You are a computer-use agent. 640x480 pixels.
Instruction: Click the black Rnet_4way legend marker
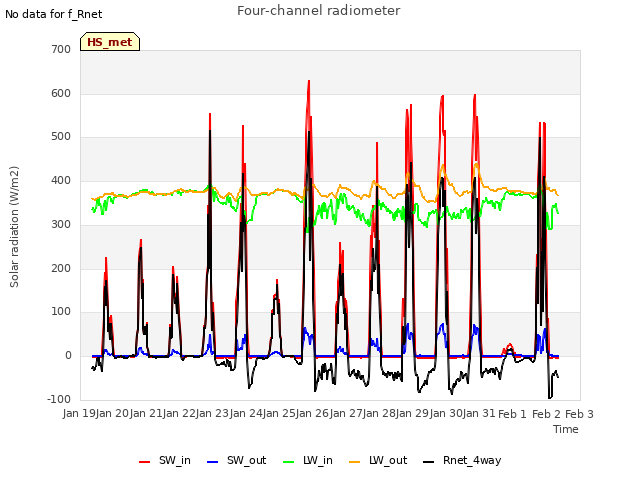pos(429,462)
